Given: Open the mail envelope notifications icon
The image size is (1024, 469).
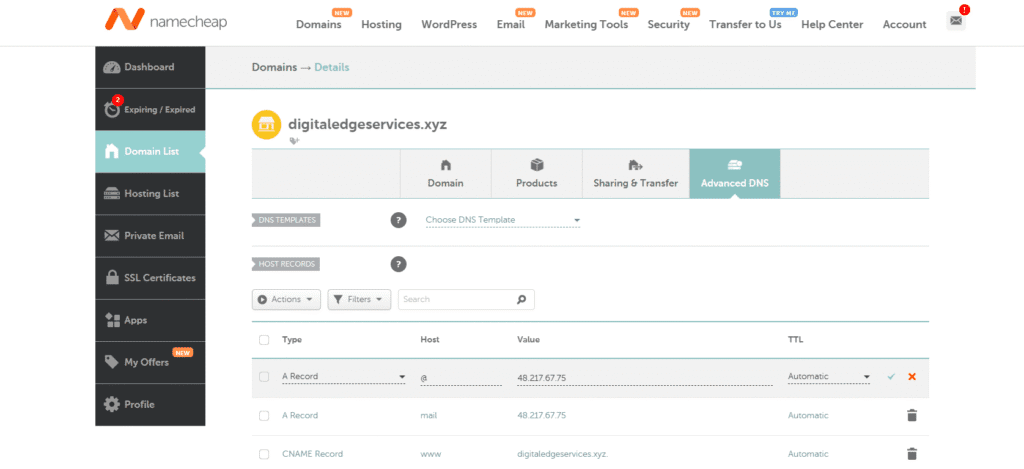Looking at the screenshot, I should click(x=956, y=21).
